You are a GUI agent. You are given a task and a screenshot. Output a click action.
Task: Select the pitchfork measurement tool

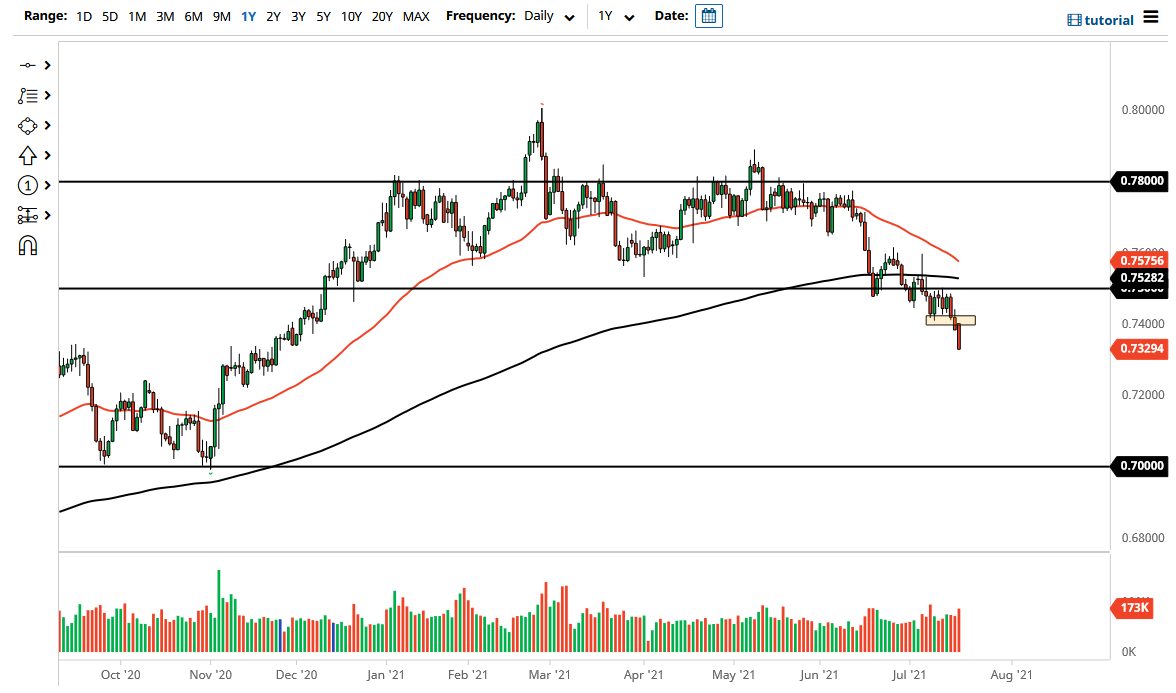point(28,215)
